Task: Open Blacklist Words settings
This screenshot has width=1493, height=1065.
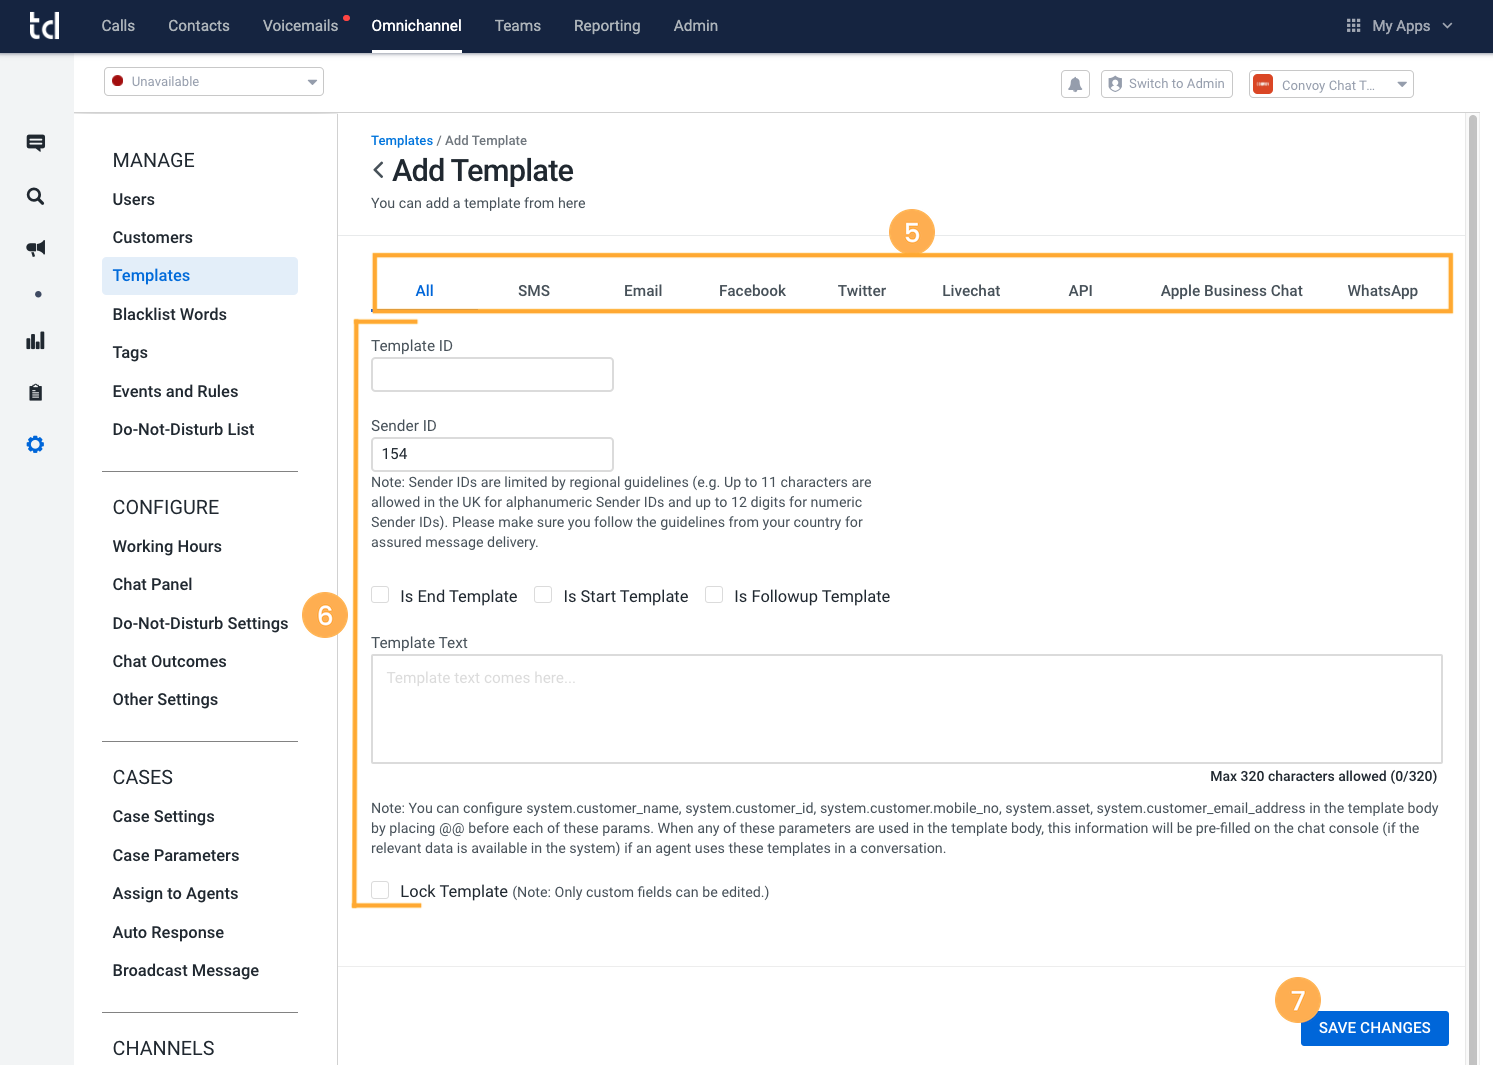Action: [x=170, y=314]
